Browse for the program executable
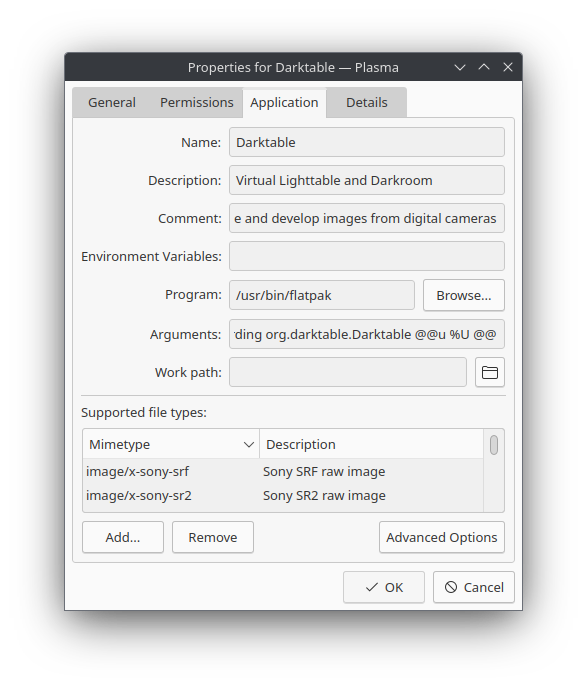Image resolution: width=587 pixels, height=687 pixels. (463, 295)
